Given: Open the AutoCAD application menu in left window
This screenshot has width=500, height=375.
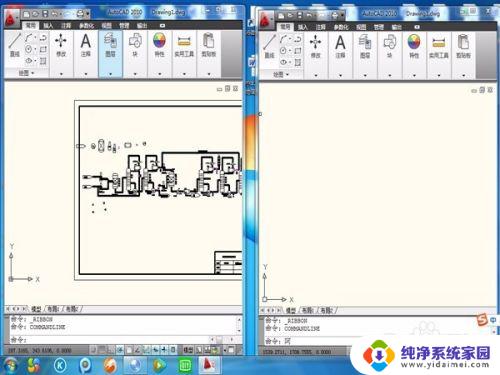Looking at the screenshot, I should pos(12,18).
